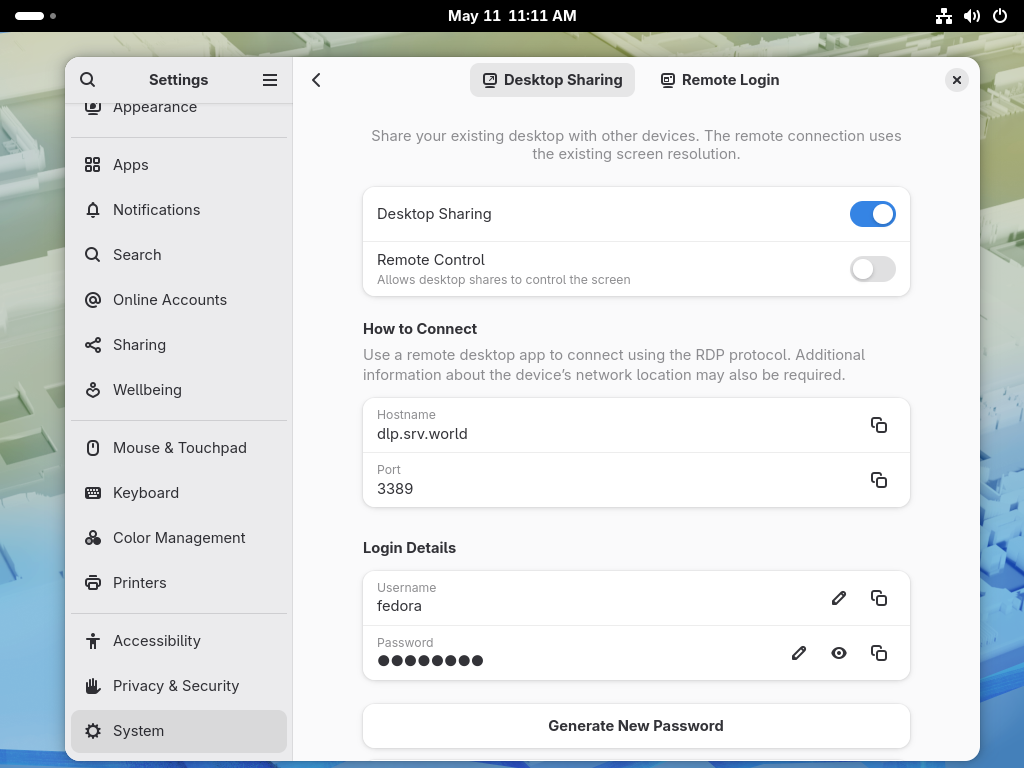This screenshot has height=768, width=1024.
Task: Select Keyboard in the sidebar
Action: [179, 493]
